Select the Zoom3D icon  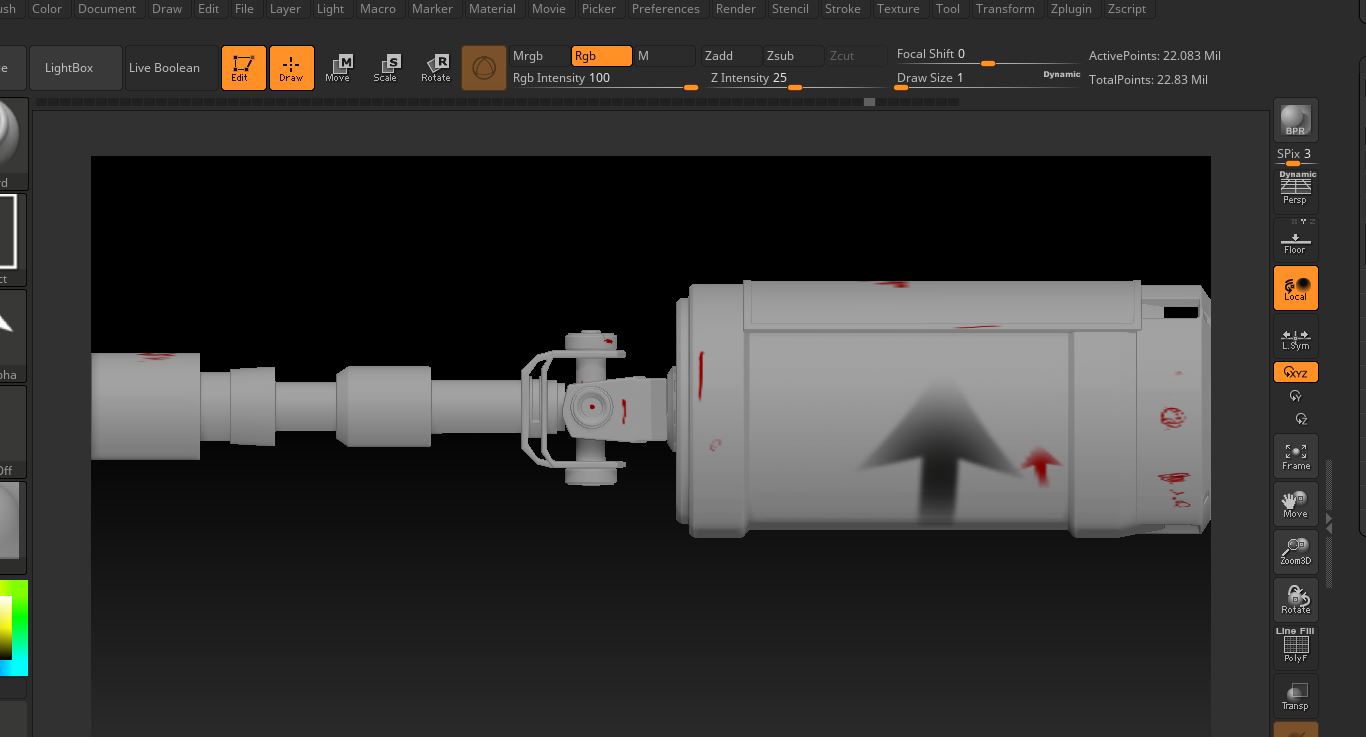[x=1295, y=551]
